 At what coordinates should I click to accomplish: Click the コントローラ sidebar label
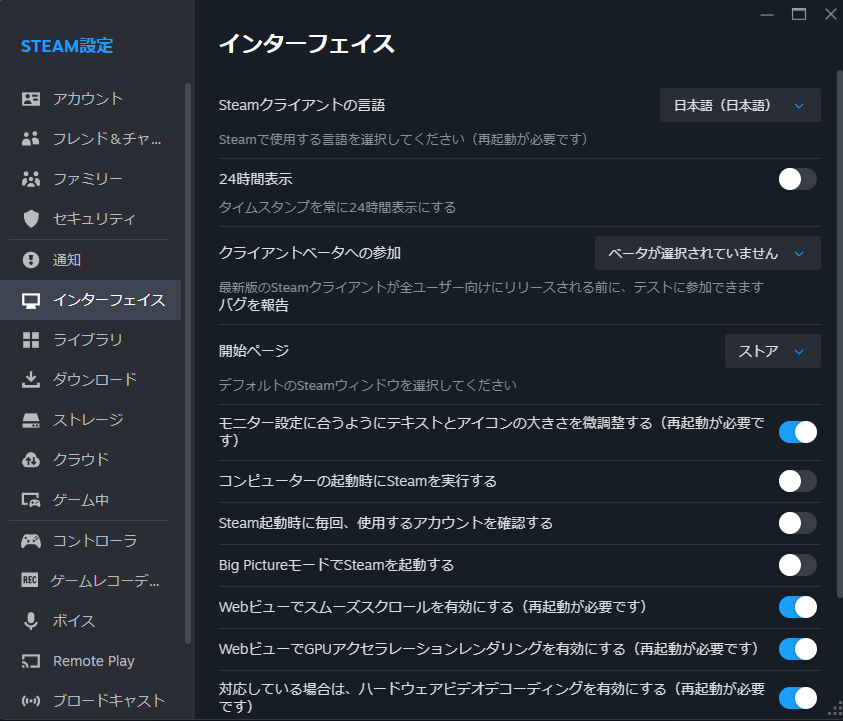click(x=95, y=540)
